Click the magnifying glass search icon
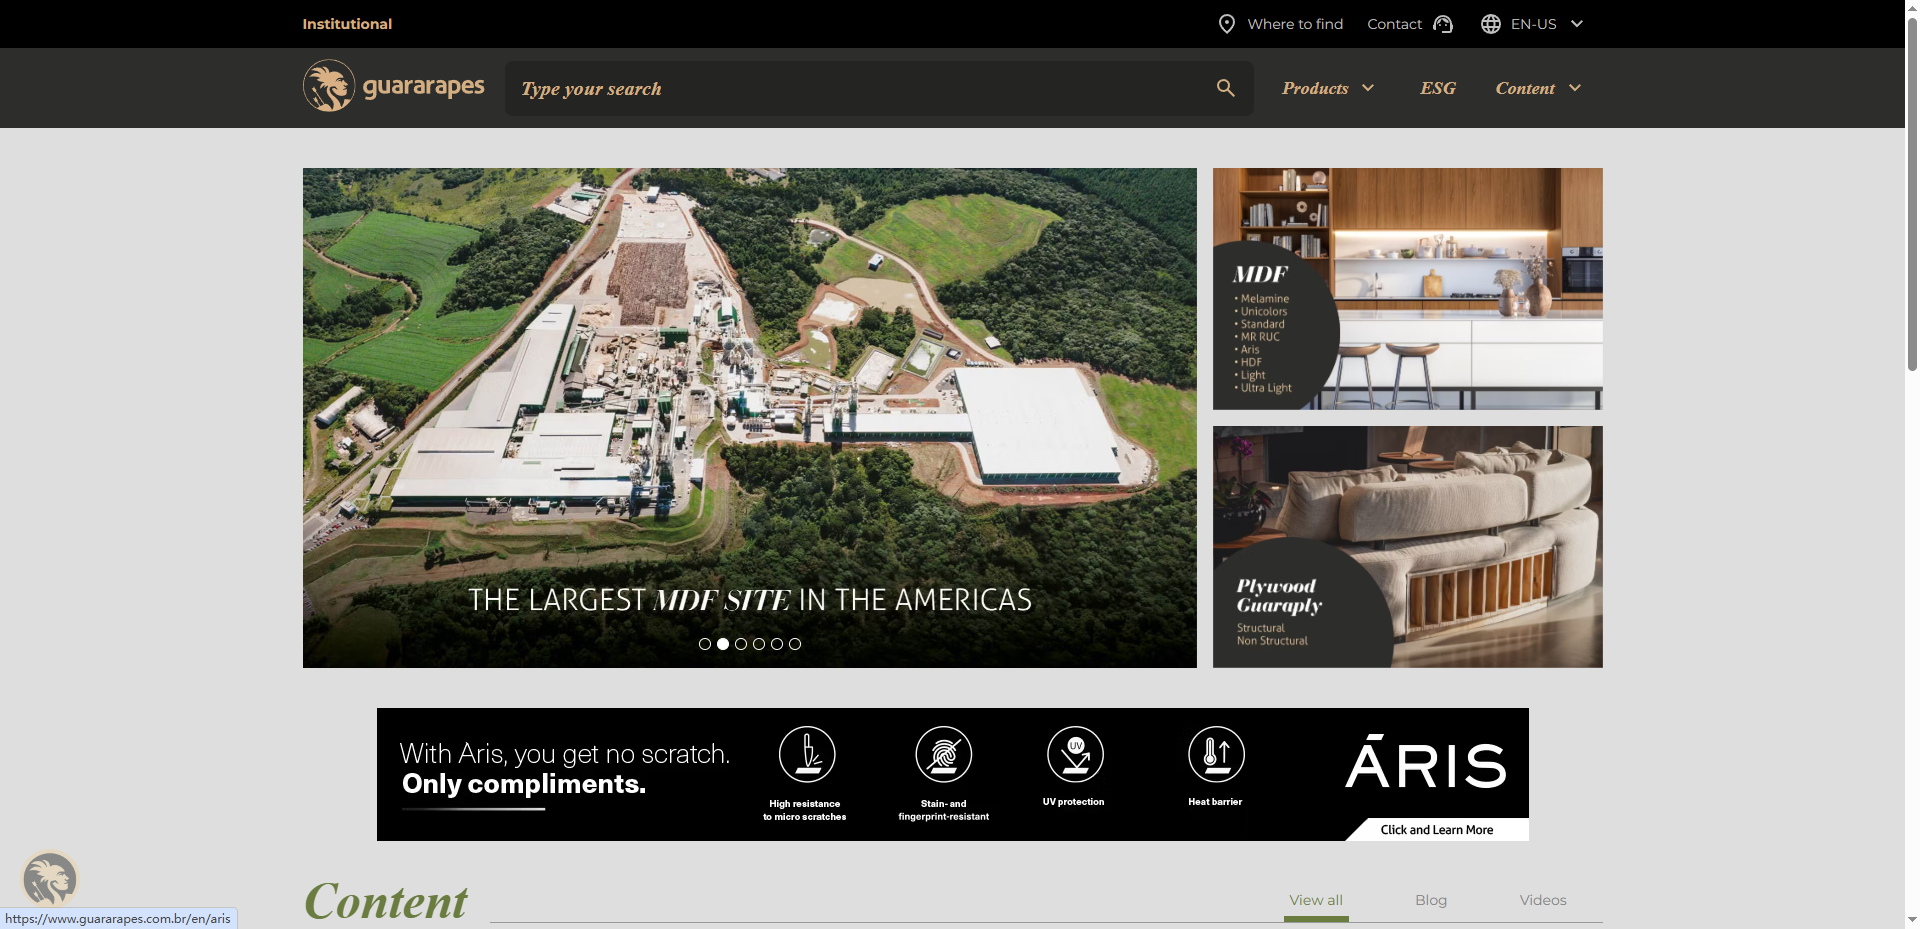Image resolution: width=1920 pixels, height=929 pixels. tap(1225, 88)
